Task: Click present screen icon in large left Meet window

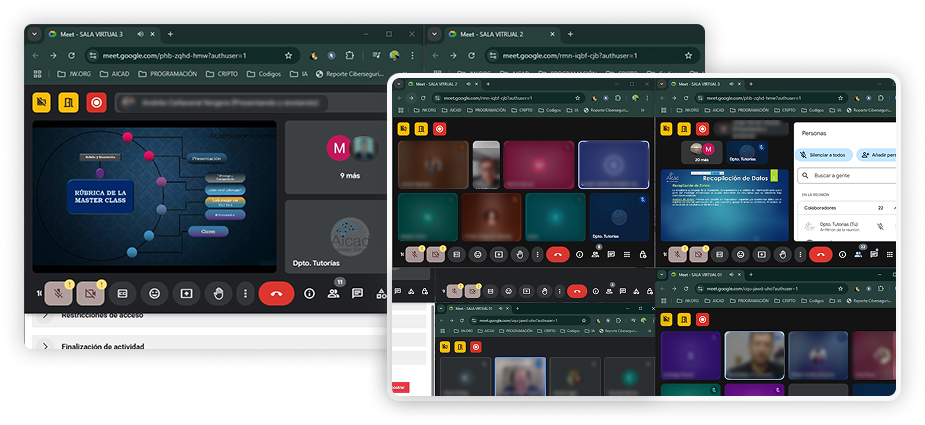Action: 185,294
